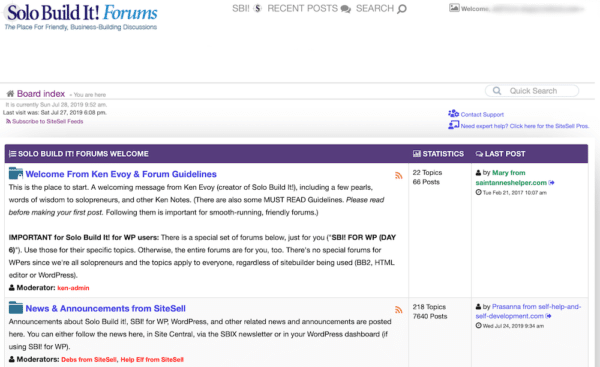Click the Quick Search magnifier icon
This screenshot has width=600, height=367.
(497, 91)
